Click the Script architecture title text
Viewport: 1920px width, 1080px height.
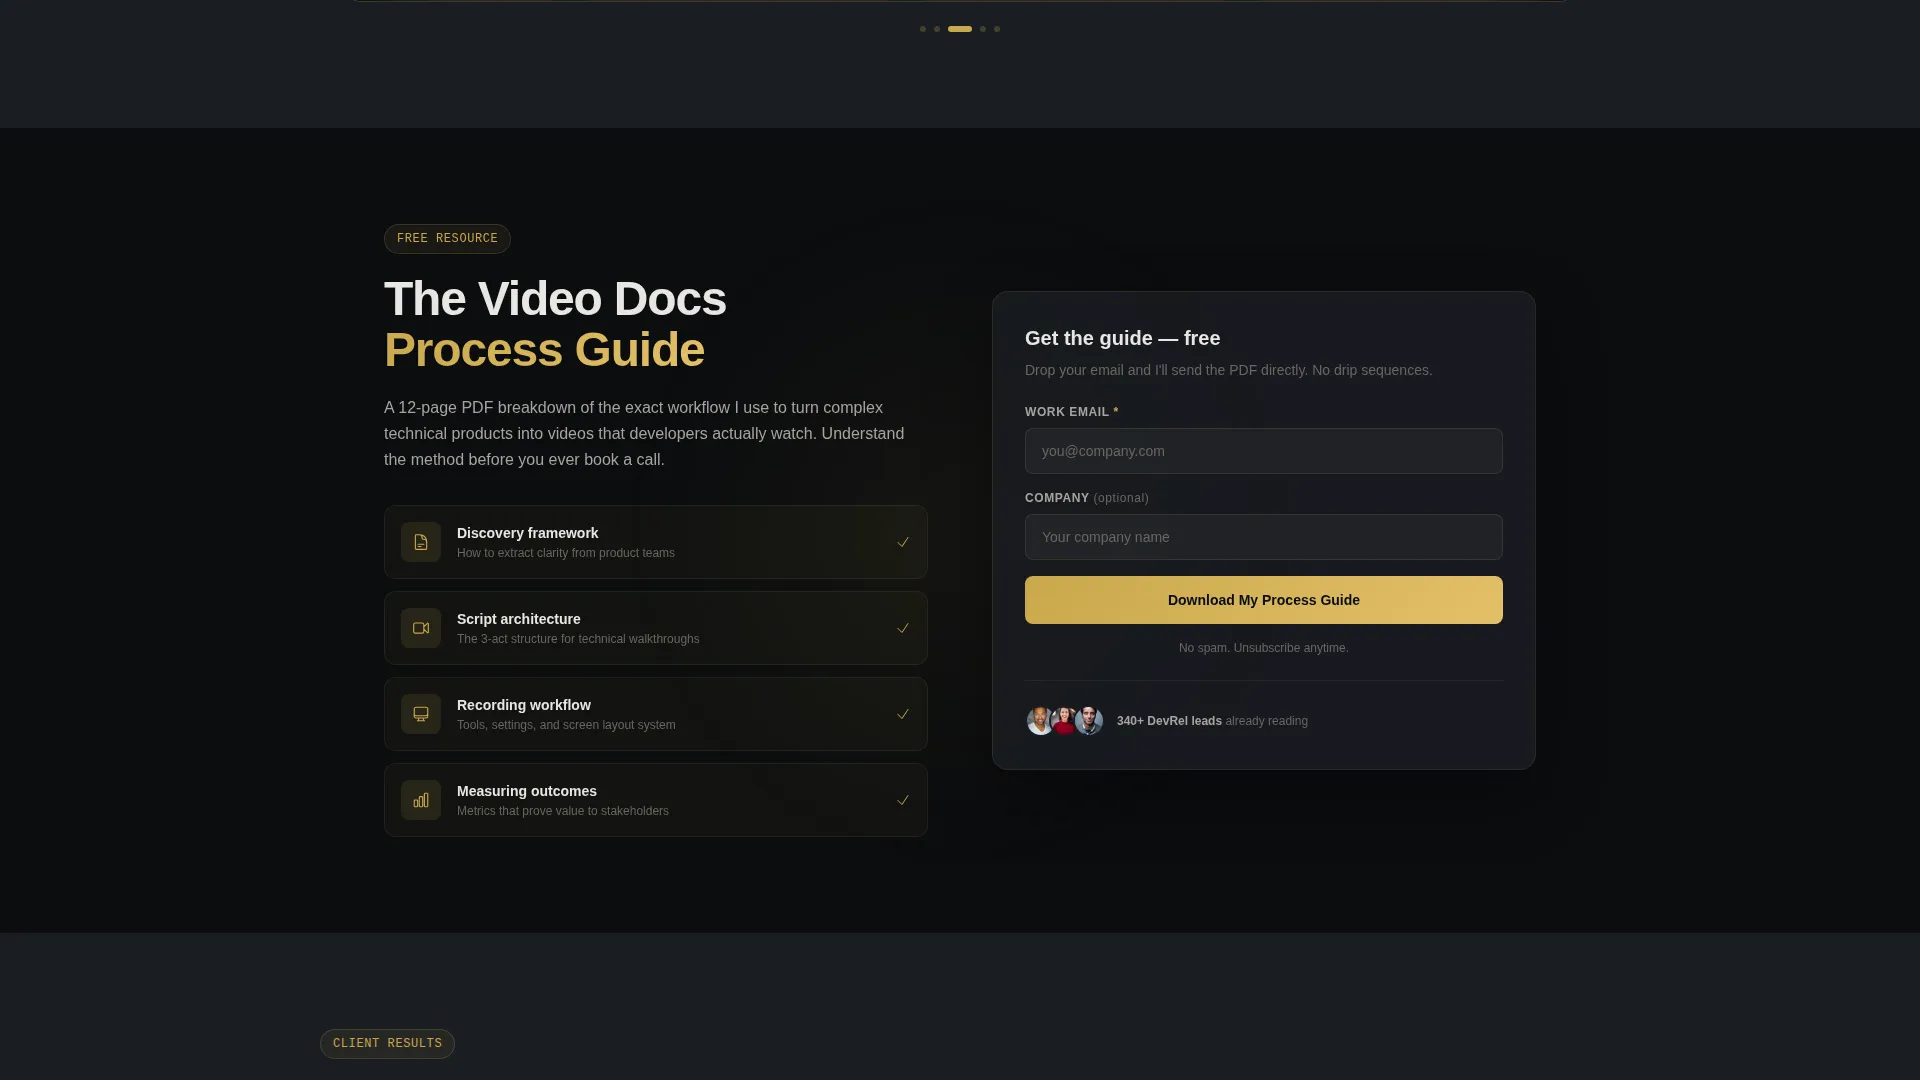tap(518, 619)
